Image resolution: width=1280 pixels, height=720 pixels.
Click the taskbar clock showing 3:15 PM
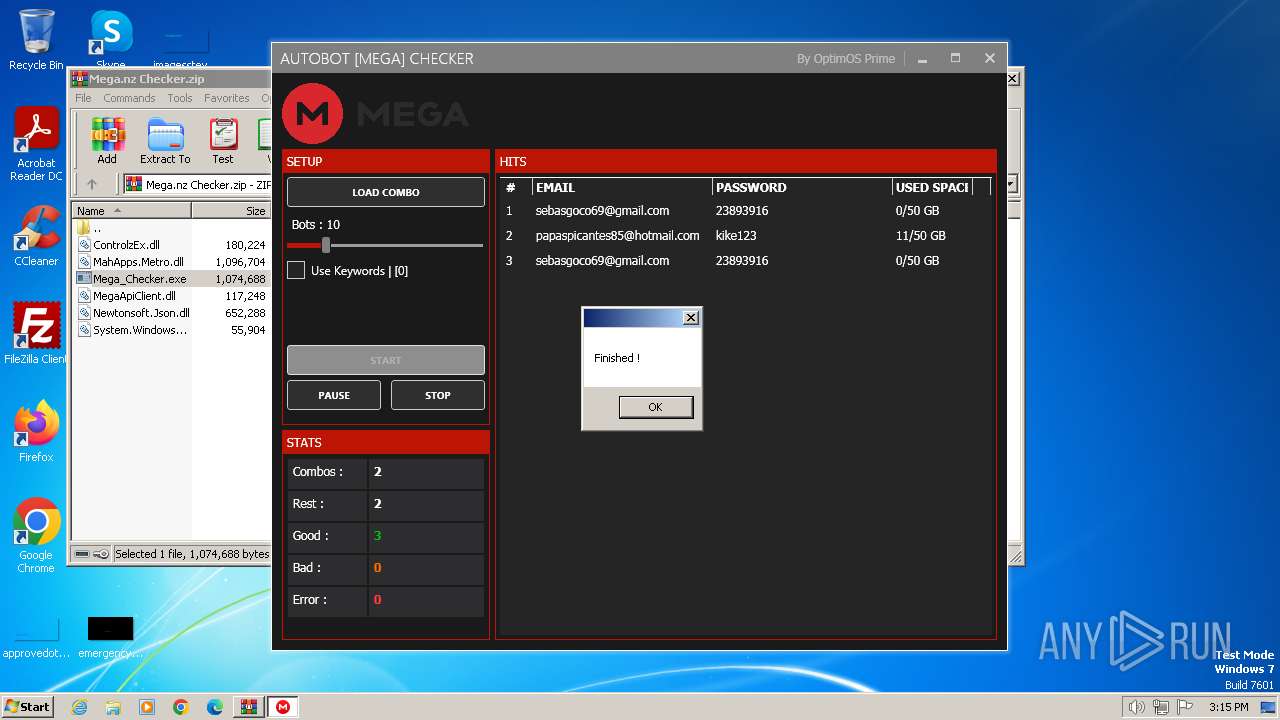[x=1228, y=707]
